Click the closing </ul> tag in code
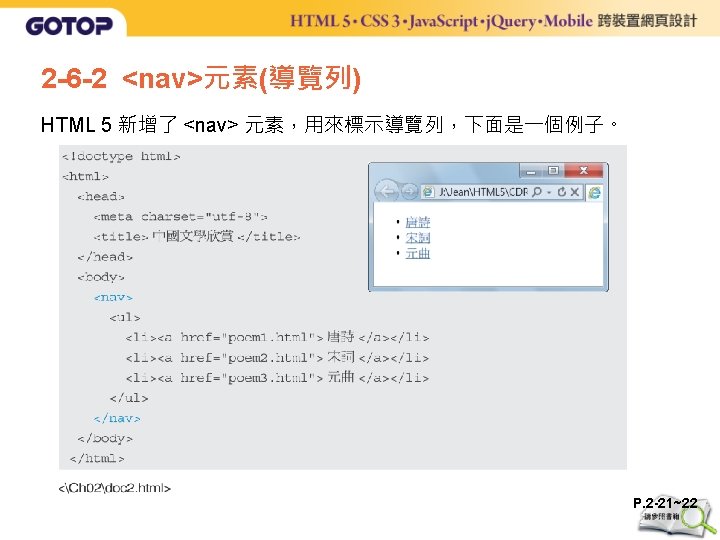The height and width of the screenshot is (540, 720). click(x=129, y=398)
